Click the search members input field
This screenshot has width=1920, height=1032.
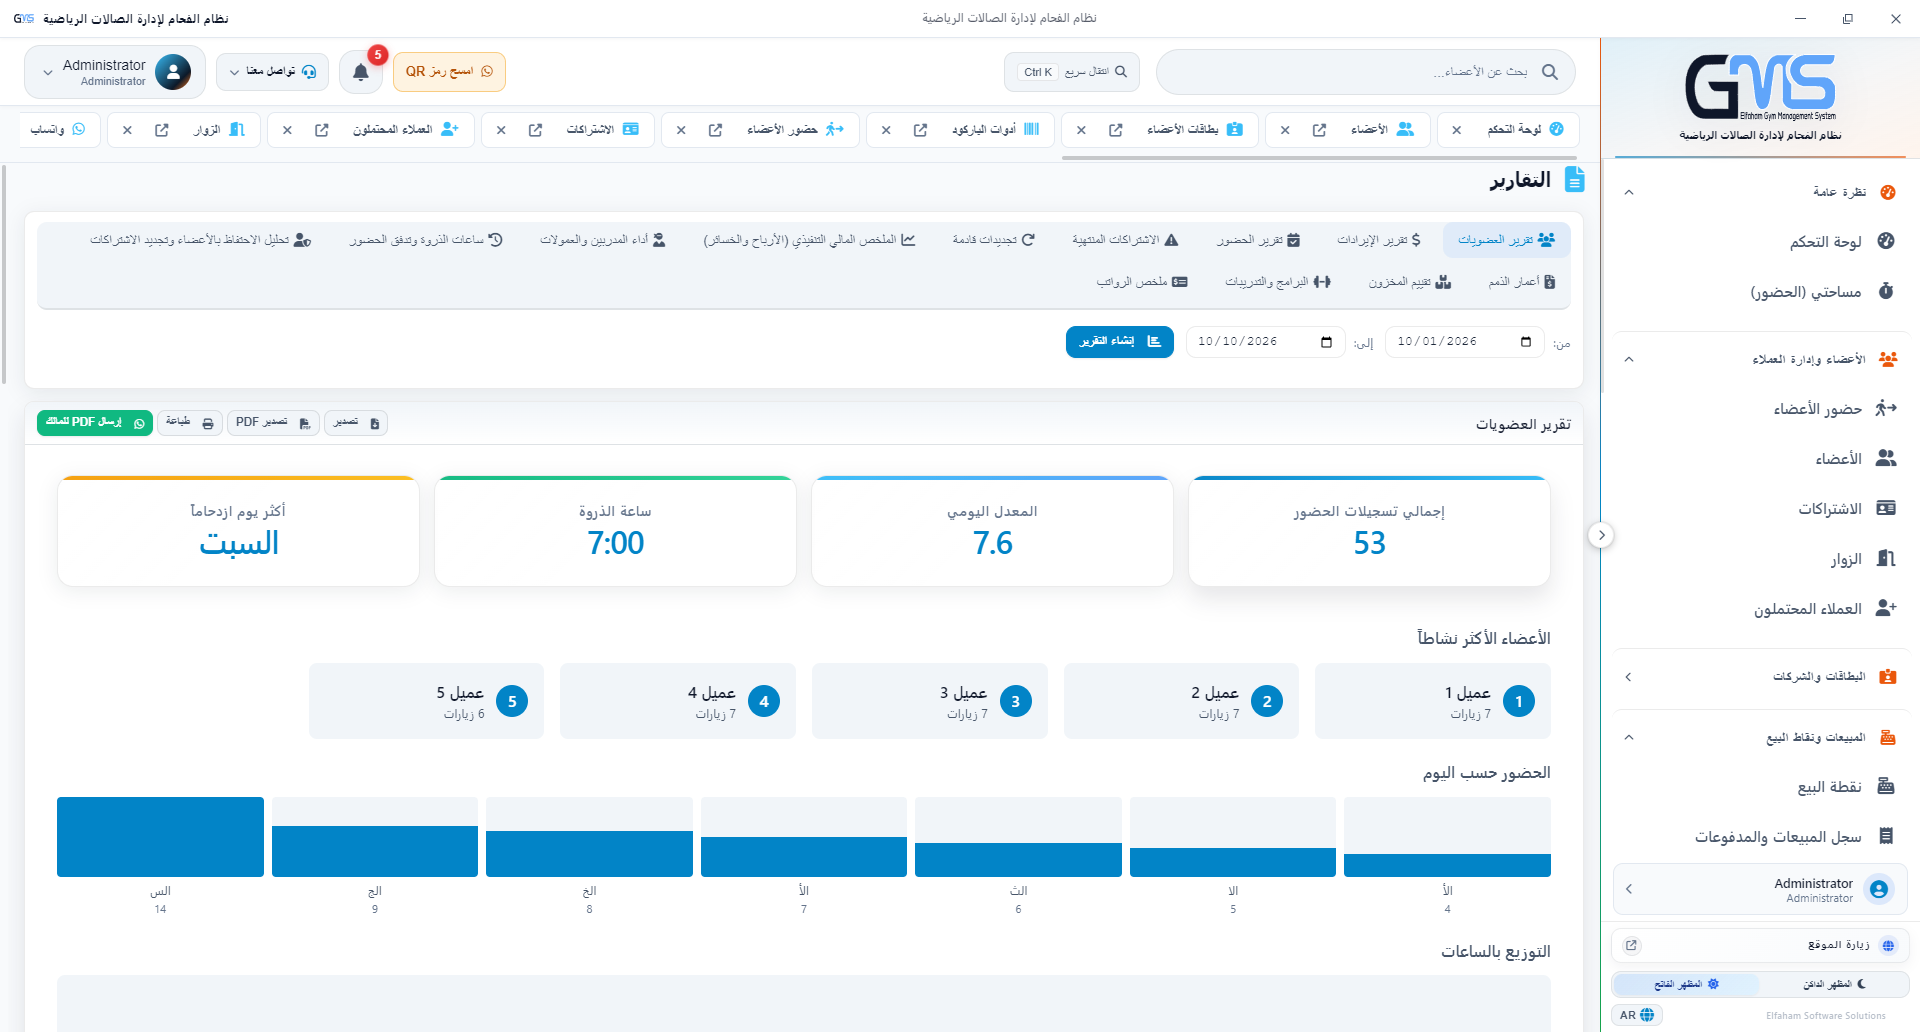point(1366,72)
